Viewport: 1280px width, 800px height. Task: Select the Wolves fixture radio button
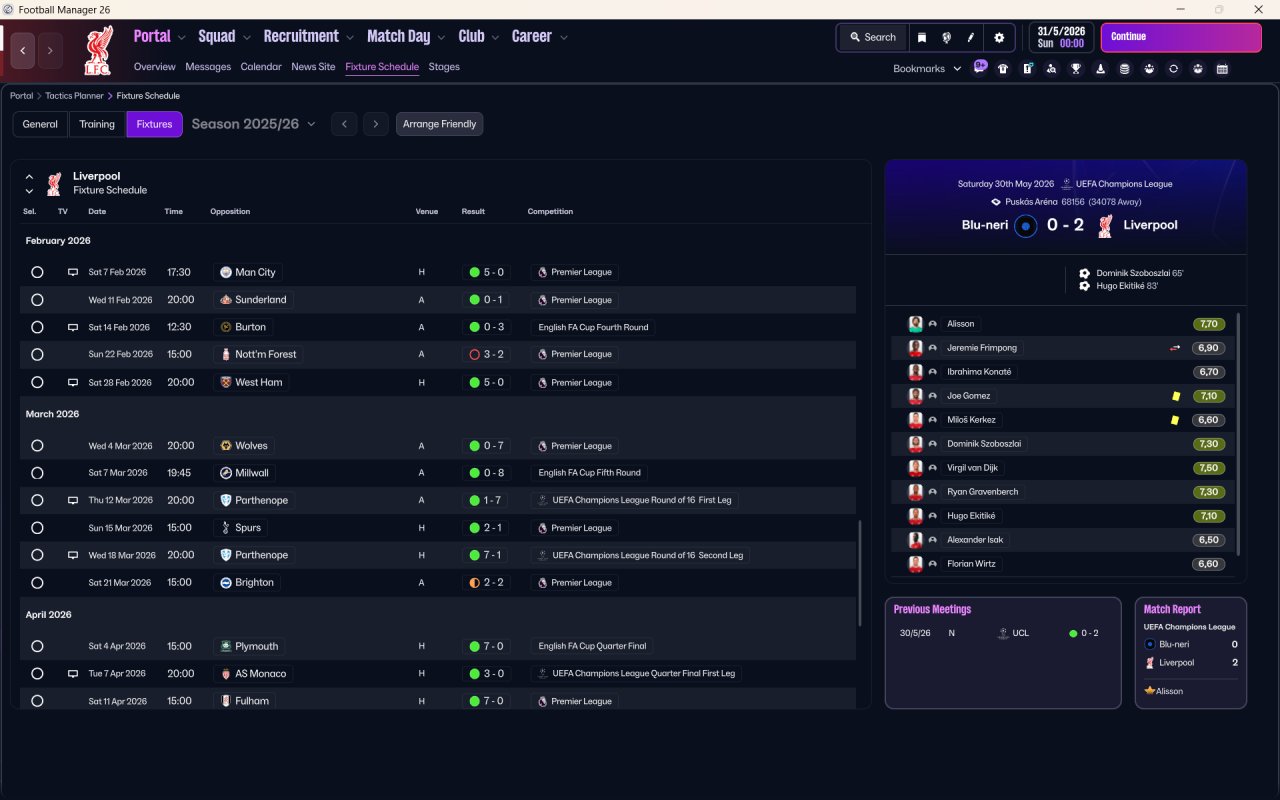click(x=37, y=446)
